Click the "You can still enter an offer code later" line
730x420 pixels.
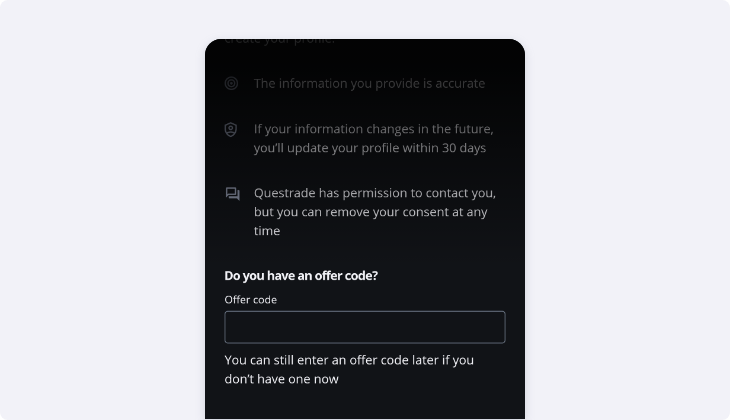click(x=349, y=360)
